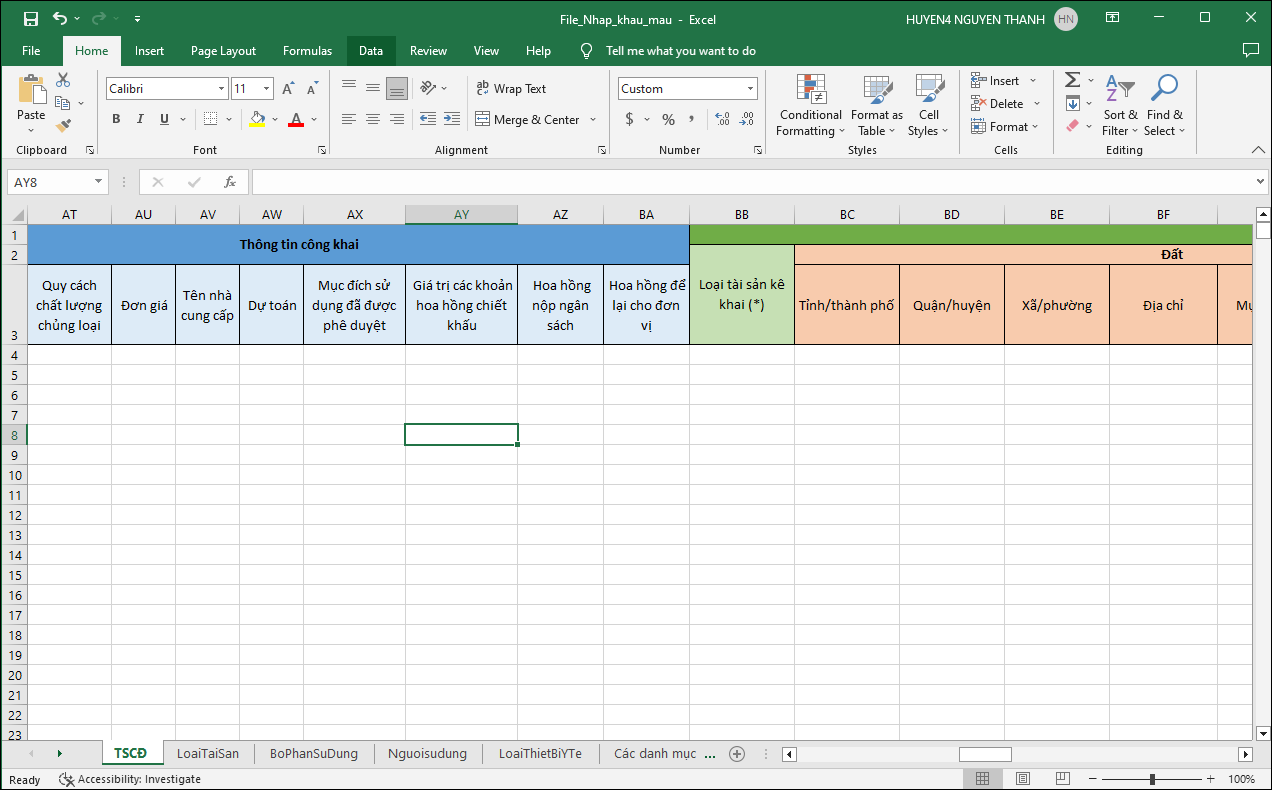Open Conditional Formatting menu
This screenshot has width=1272, height=790.
pyautogui.click(x=810, y=106)
